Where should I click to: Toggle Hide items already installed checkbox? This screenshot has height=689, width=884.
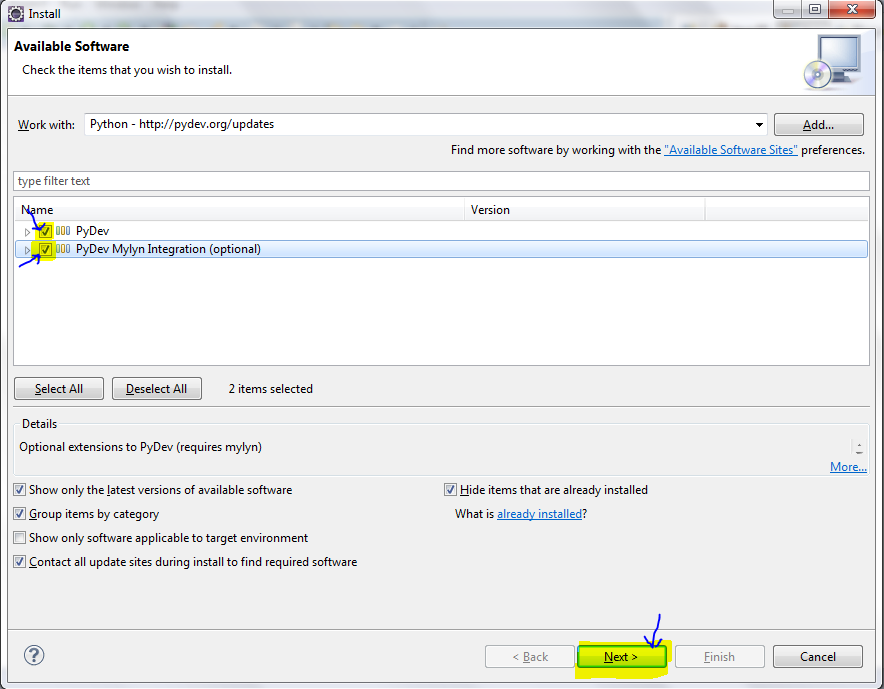pos(450,489)
